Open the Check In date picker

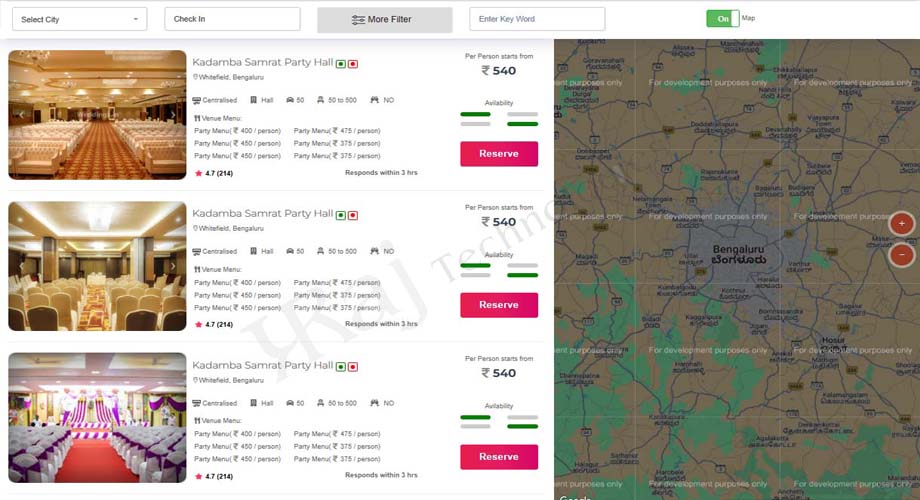[232, 19]
